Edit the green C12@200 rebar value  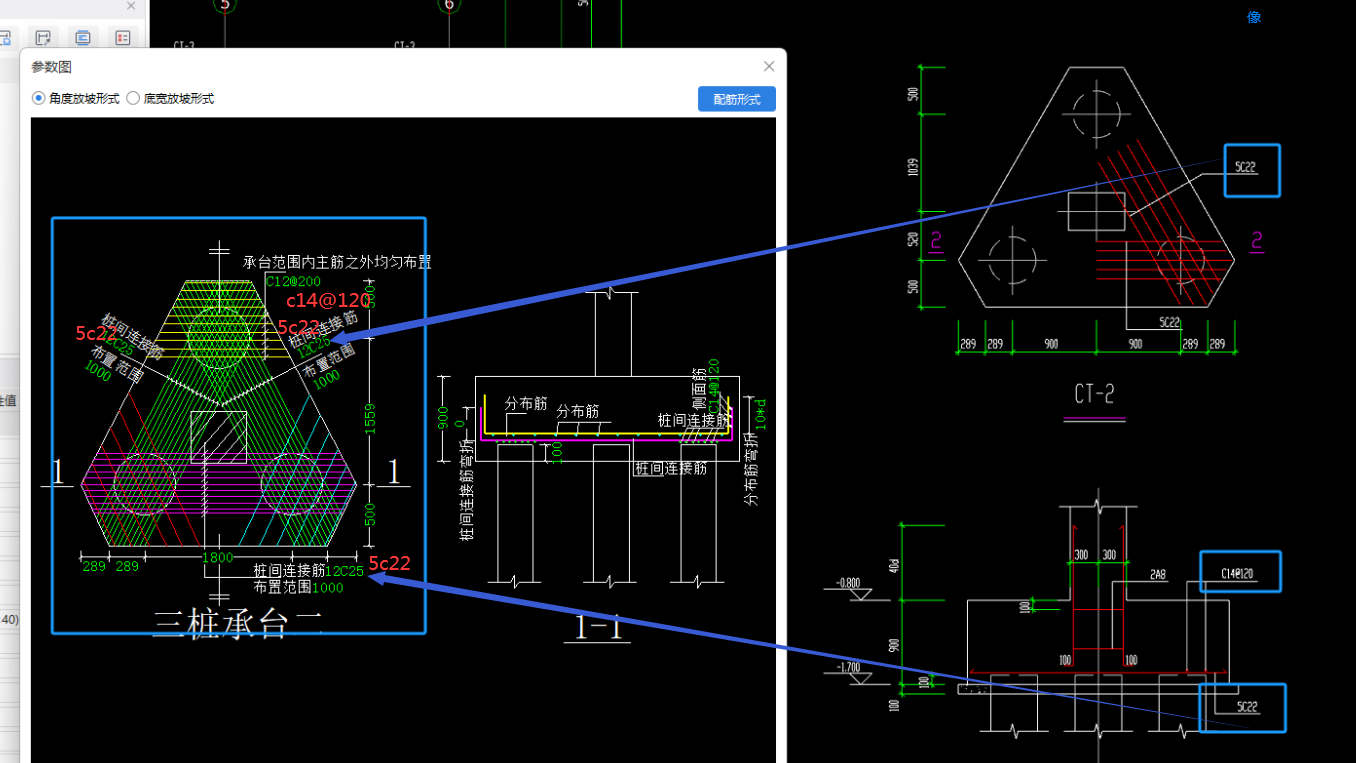[x=293, y=282]
